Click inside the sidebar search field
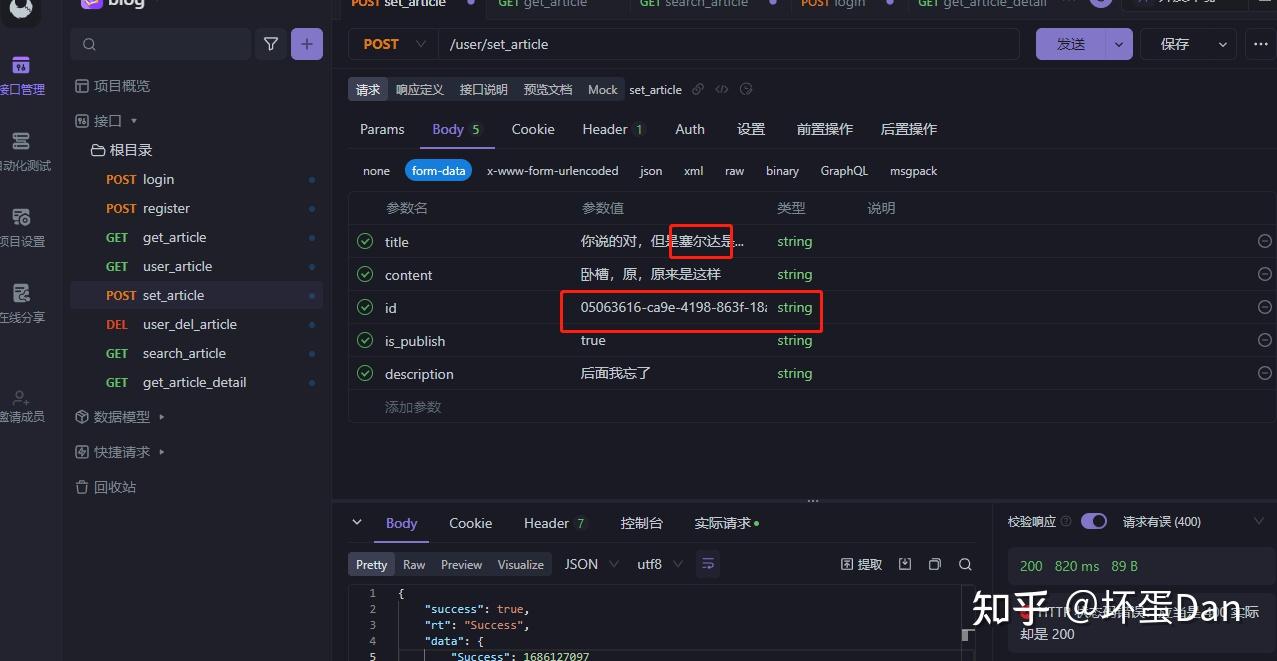1277x661 pixels. [160, 44]
